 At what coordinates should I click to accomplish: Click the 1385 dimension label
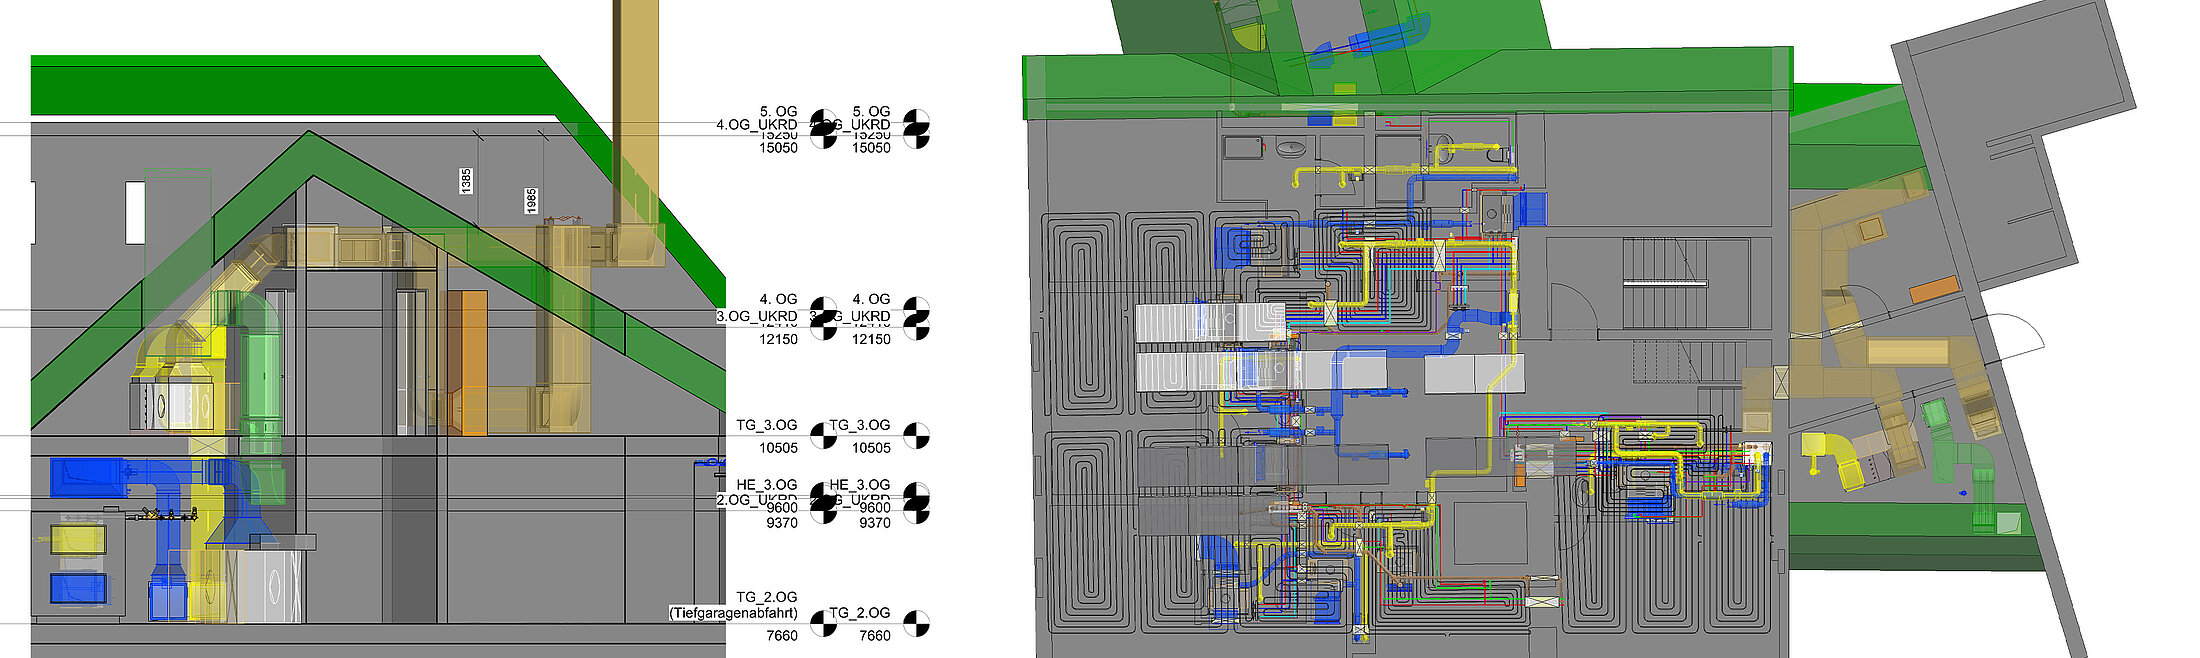pyautogui.click(x=466, y=181)
